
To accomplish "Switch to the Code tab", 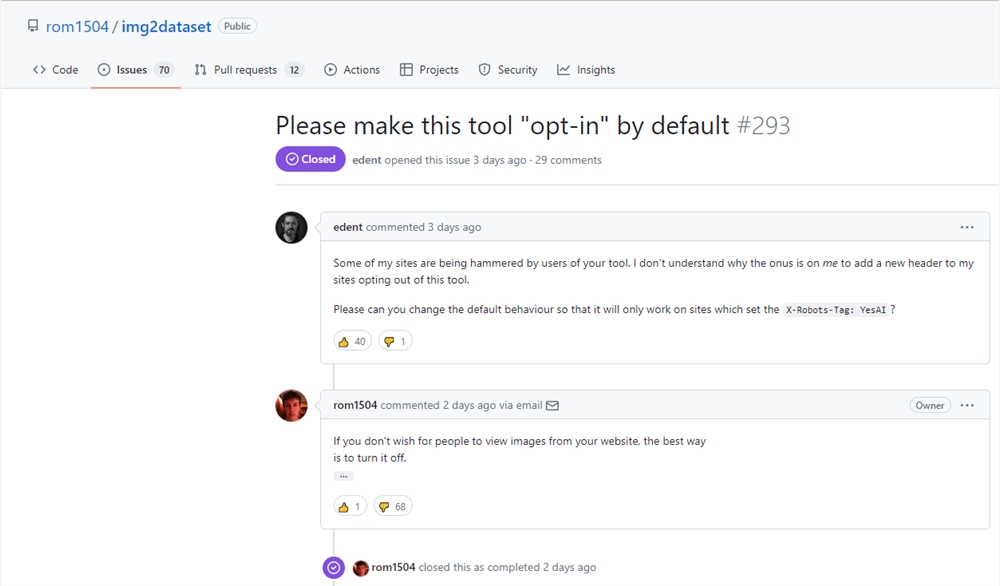I will (56, 70).
